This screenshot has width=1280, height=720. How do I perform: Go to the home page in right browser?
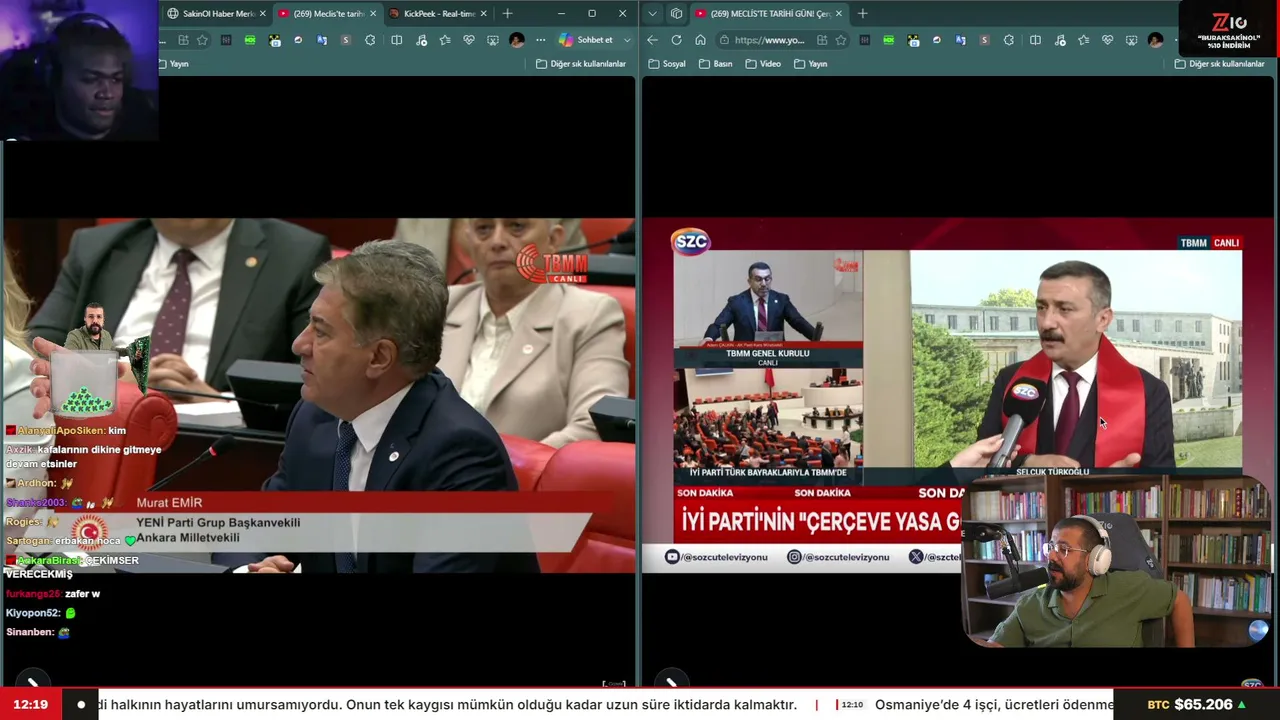[x=700, y=40]
